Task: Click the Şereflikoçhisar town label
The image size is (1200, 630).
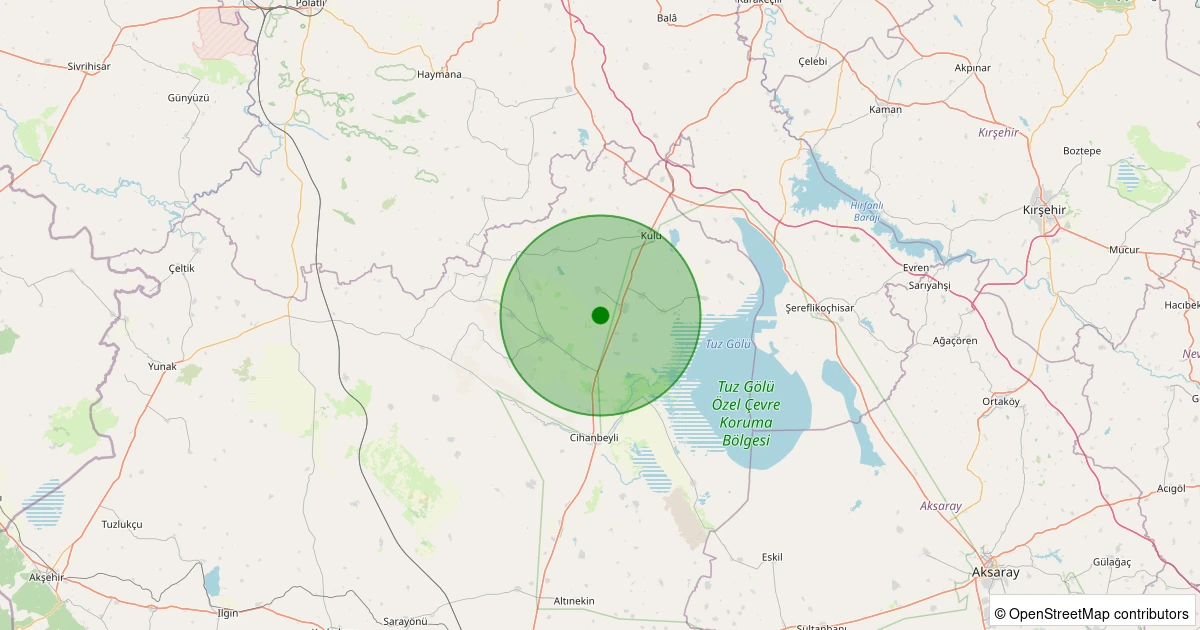Action: click(x=820, y=308)
